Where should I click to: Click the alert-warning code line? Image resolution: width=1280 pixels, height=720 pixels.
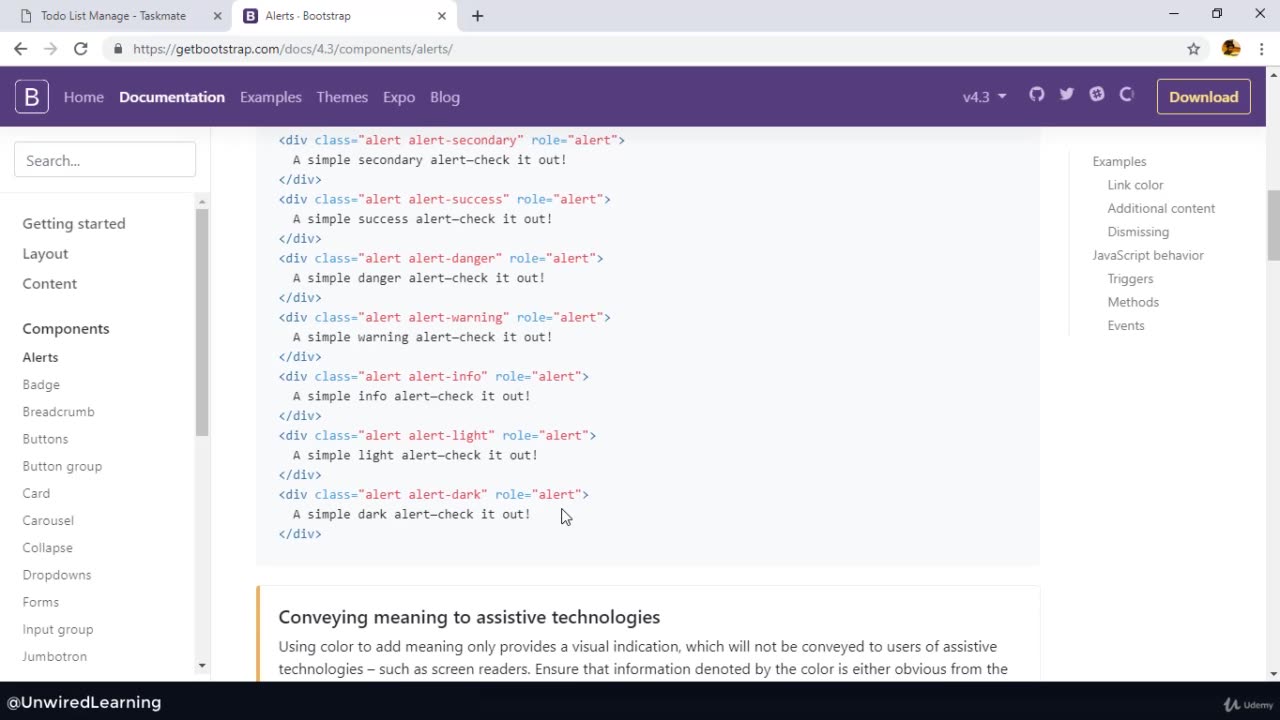tap(445, 317)
